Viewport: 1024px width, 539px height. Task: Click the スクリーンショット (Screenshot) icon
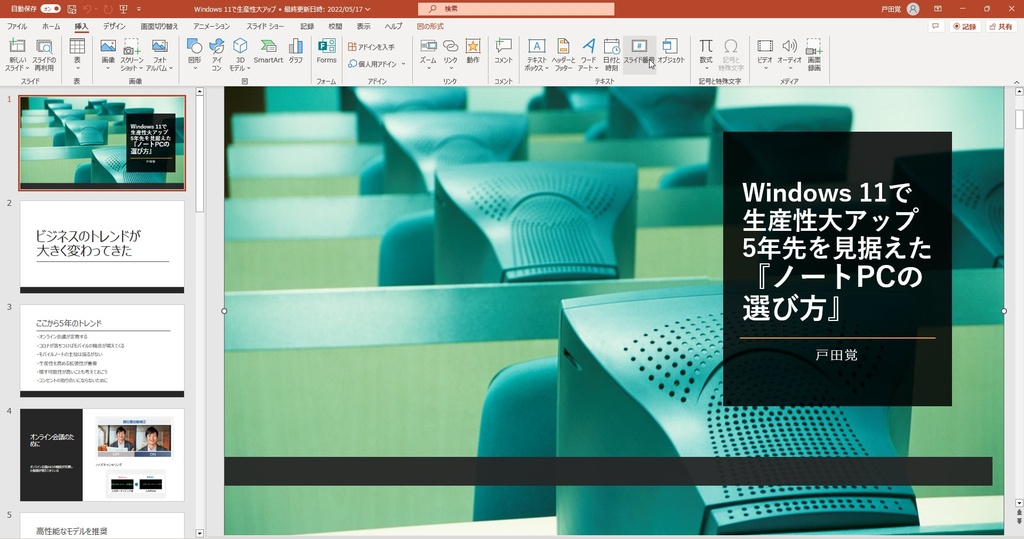pyautogui.click(x=132, y=46)
